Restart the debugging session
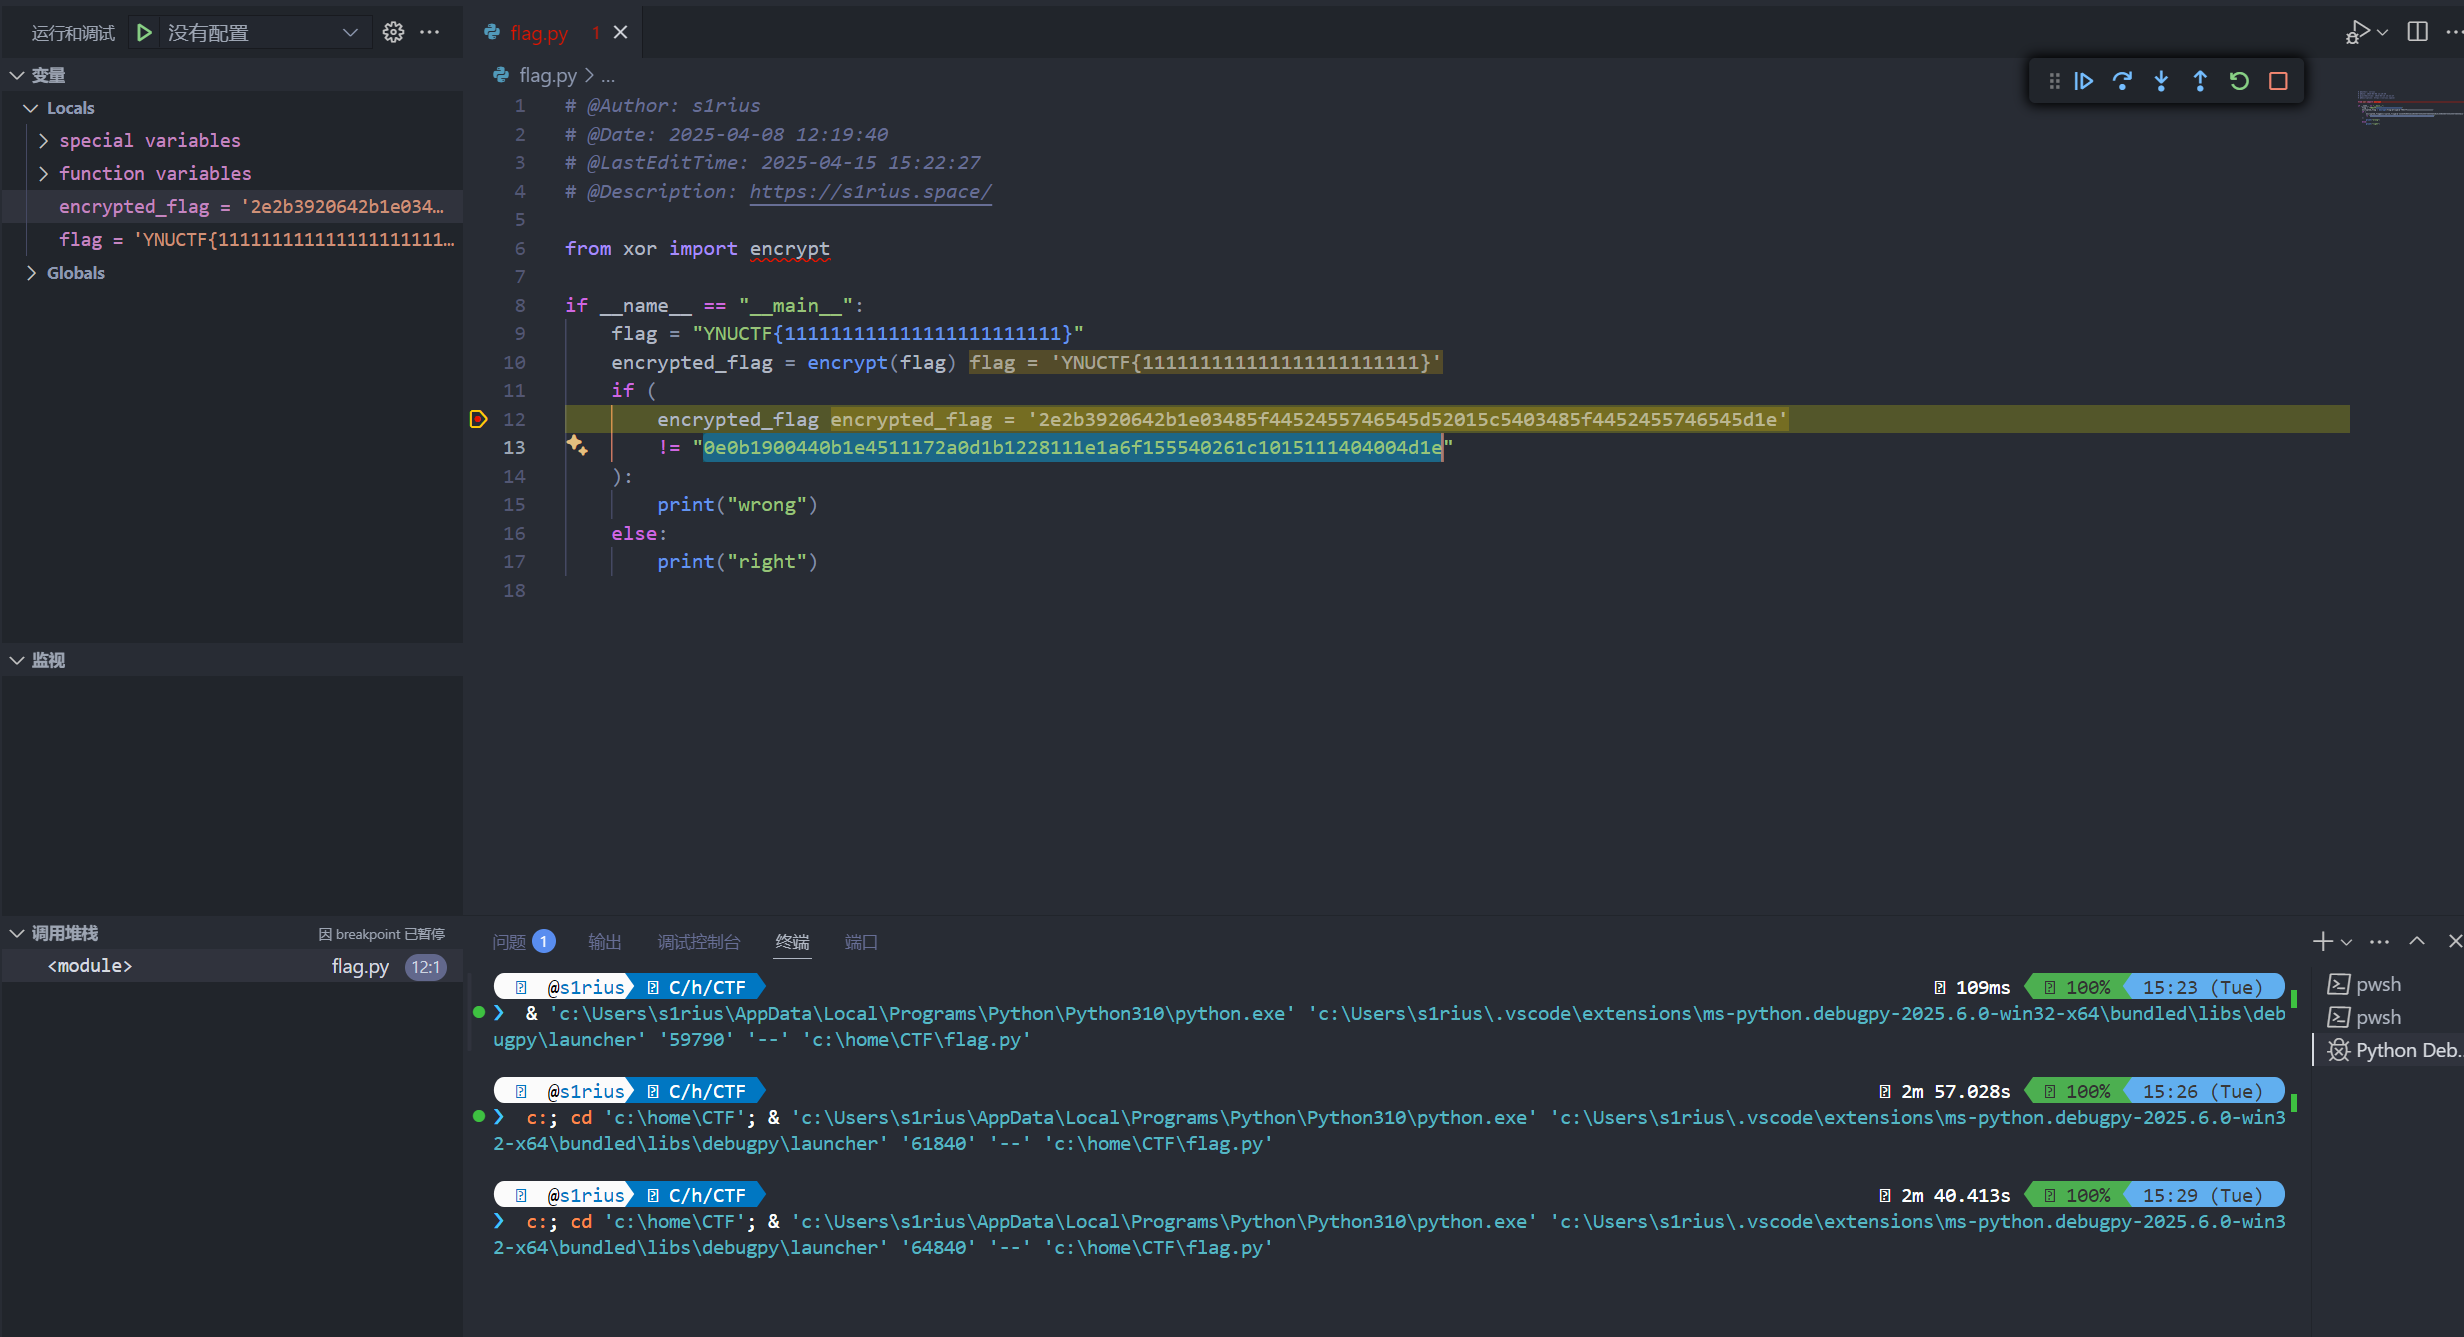The width and height of the screenshot is (2464, 1337). pos(2239,81)
